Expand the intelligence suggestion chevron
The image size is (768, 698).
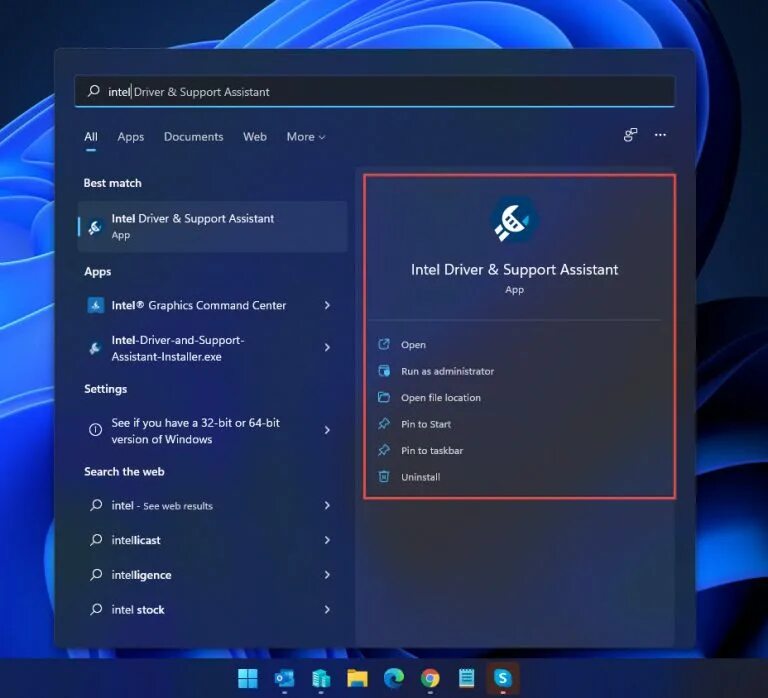click(x=327, y=575)
